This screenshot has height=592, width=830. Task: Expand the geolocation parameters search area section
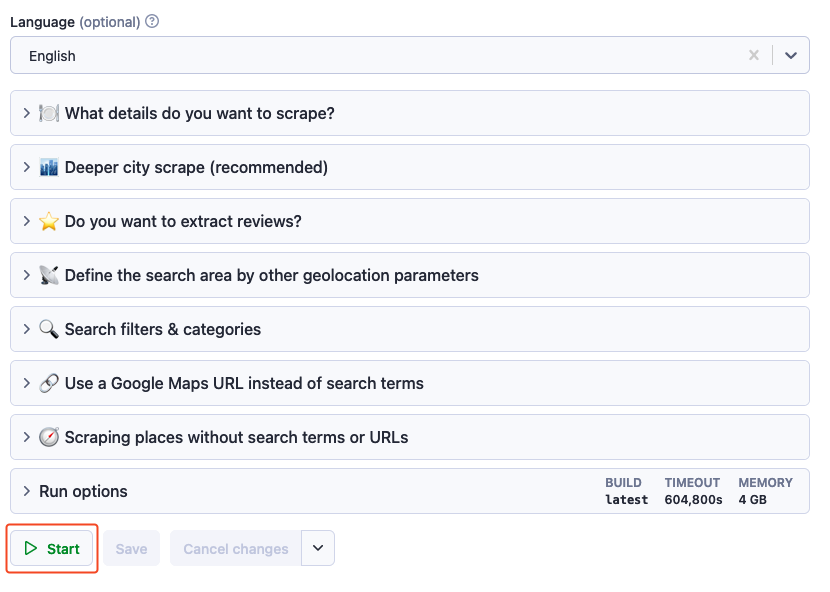pyautogui.click(x=271, y=275)
